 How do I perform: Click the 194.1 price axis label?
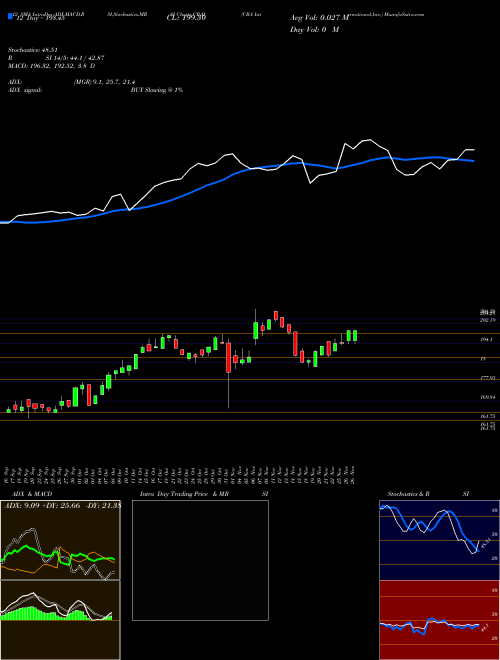[x=488, y=340]
